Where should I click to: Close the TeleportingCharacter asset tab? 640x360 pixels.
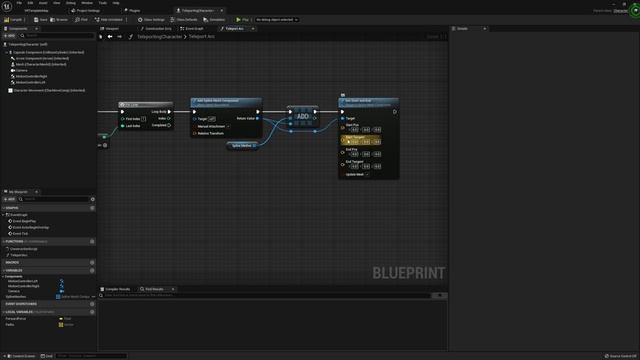click(x=222, y=11)
